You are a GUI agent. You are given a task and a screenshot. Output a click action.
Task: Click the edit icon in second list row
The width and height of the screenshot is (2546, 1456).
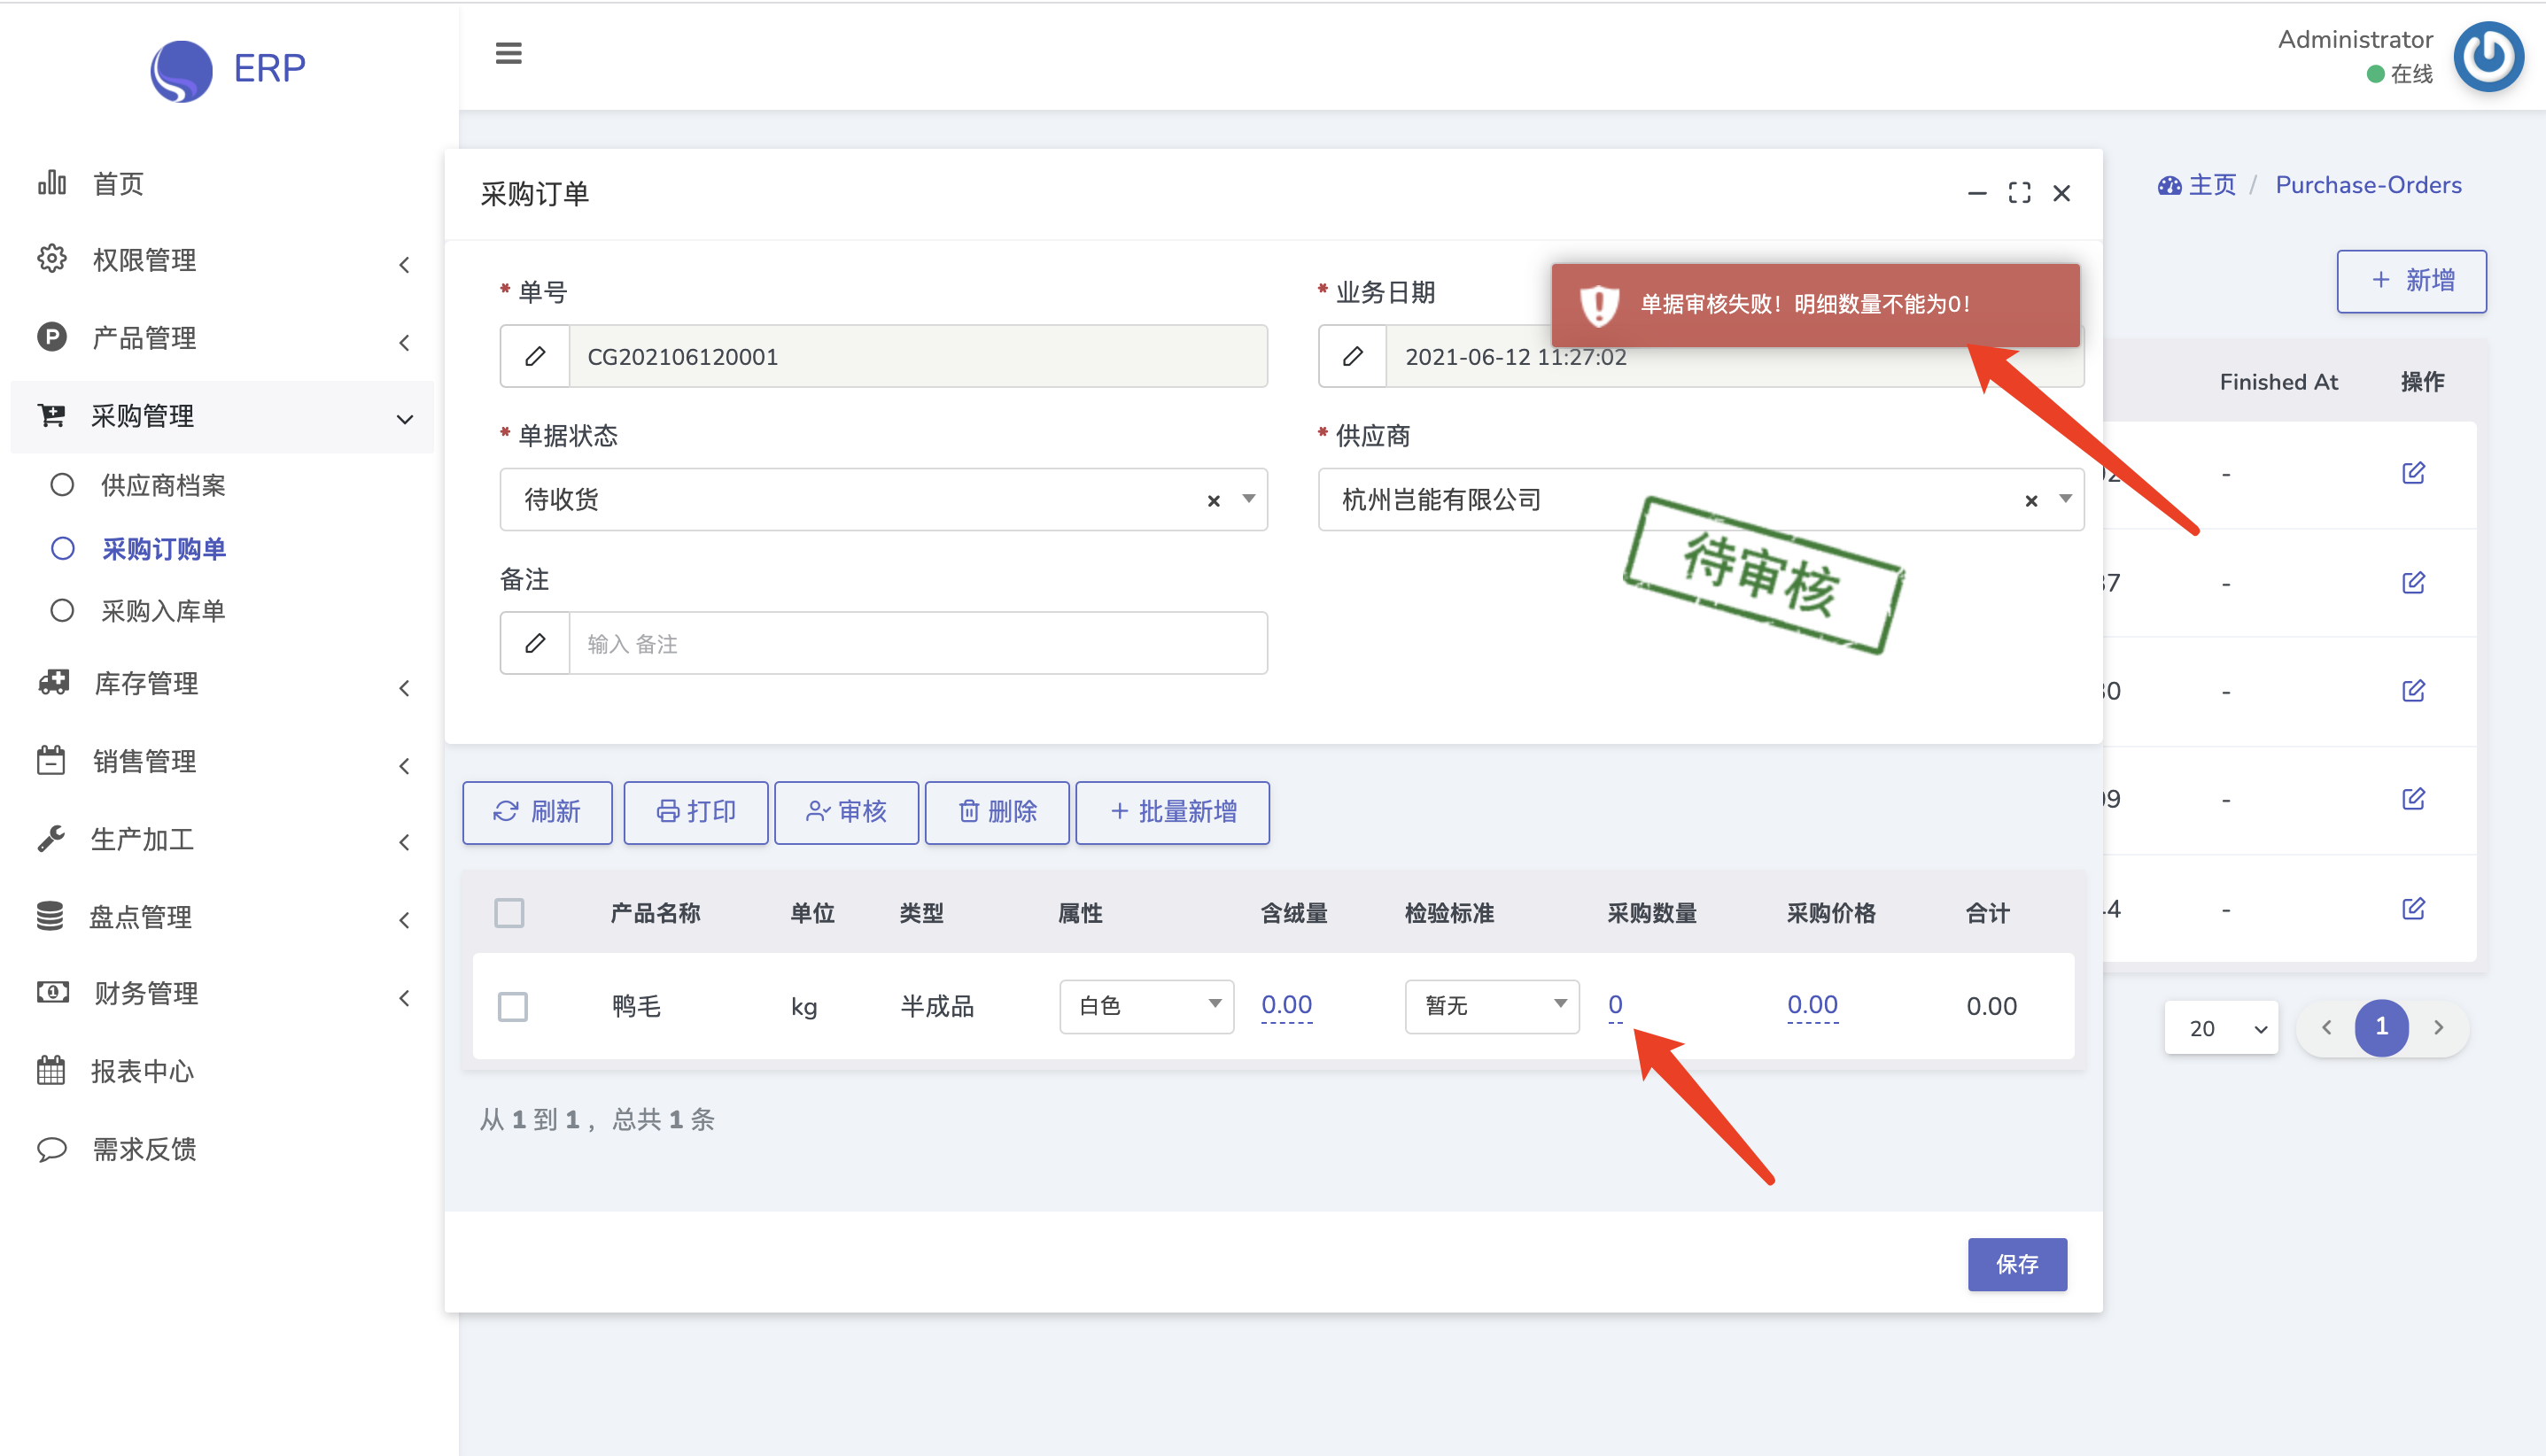(2413, 582)
